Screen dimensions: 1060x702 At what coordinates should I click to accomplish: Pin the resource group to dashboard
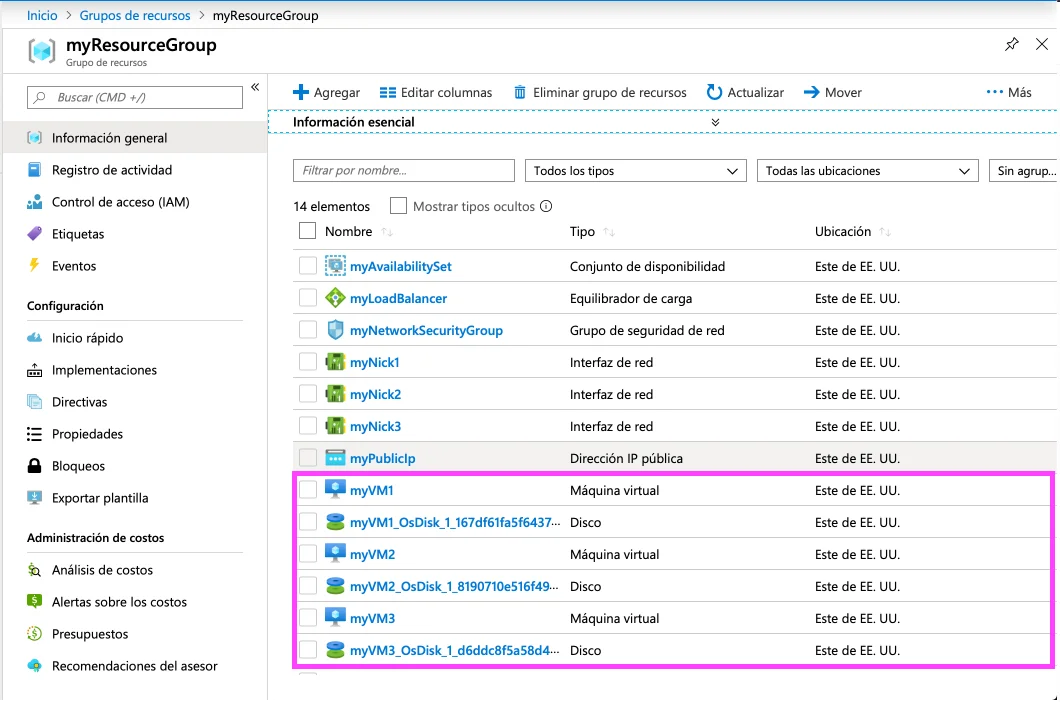click(1011, 45)
